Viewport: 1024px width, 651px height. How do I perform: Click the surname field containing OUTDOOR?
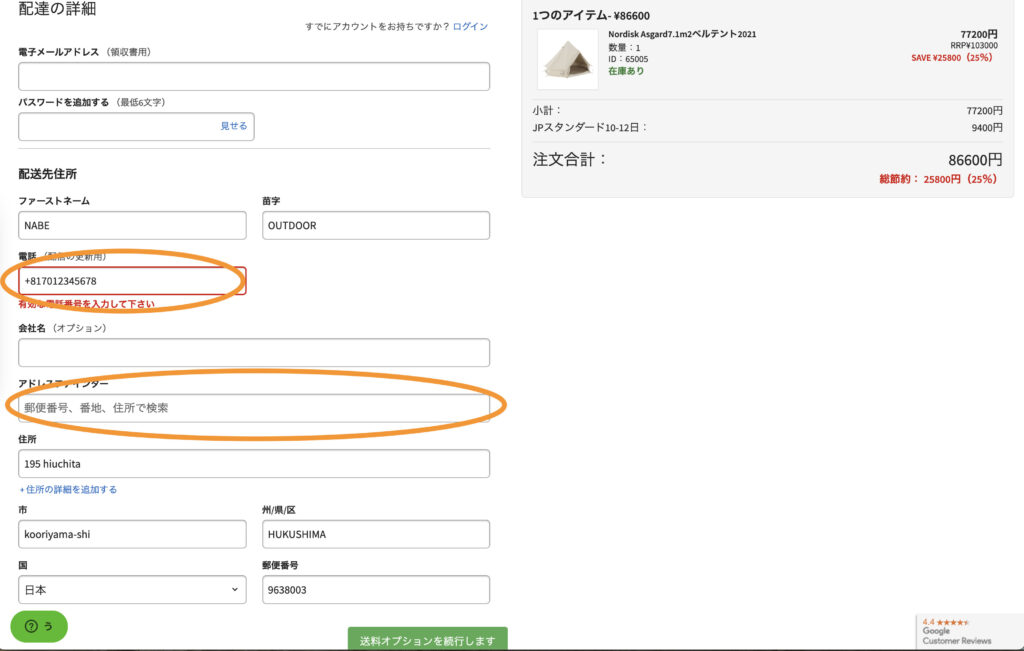click(376, 225)
